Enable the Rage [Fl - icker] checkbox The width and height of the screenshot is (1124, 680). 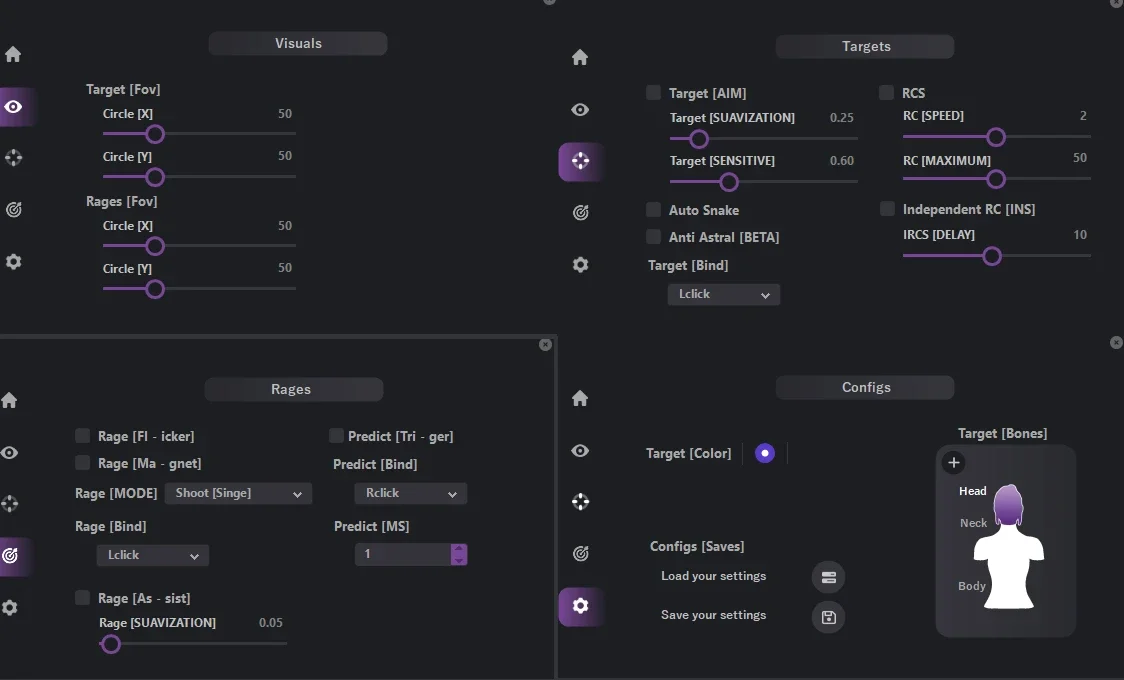82,436
